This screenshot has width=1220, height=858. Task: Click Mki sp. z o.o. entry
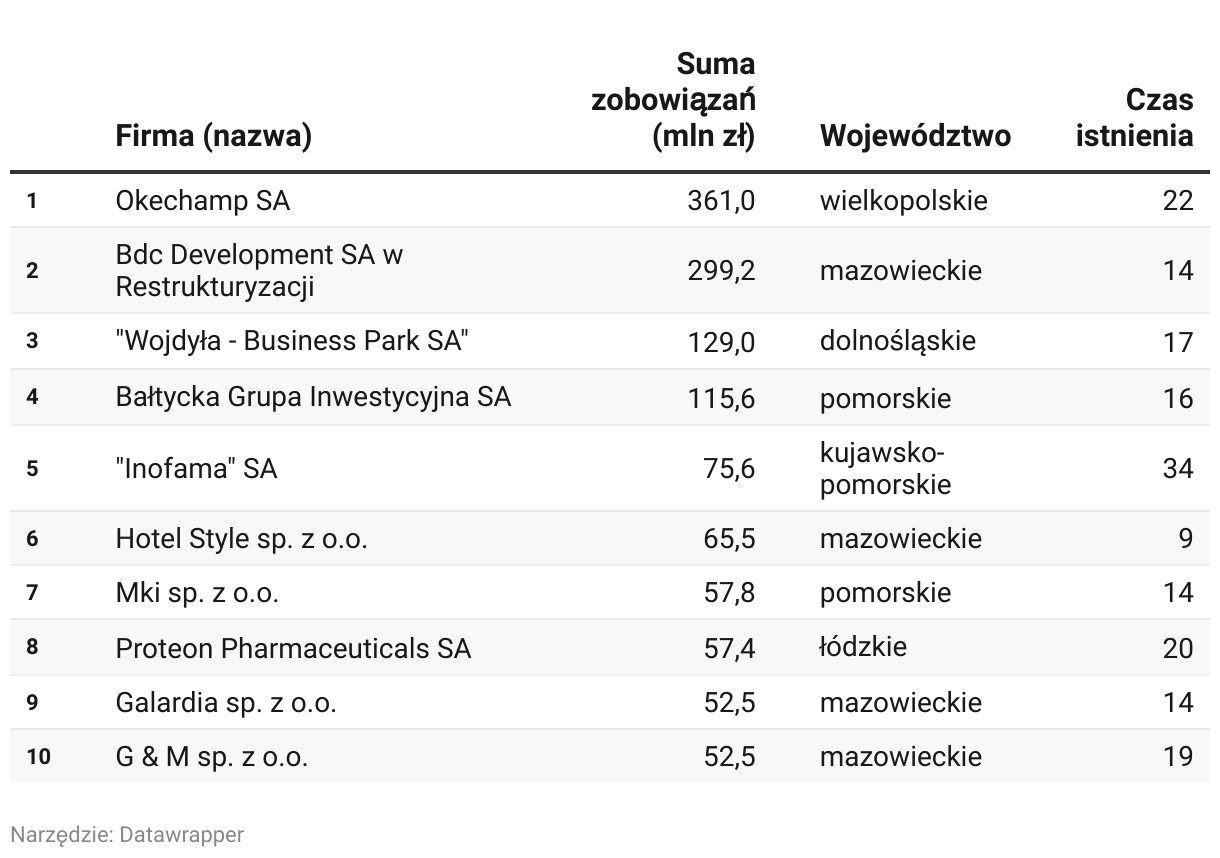click(197, 593)
